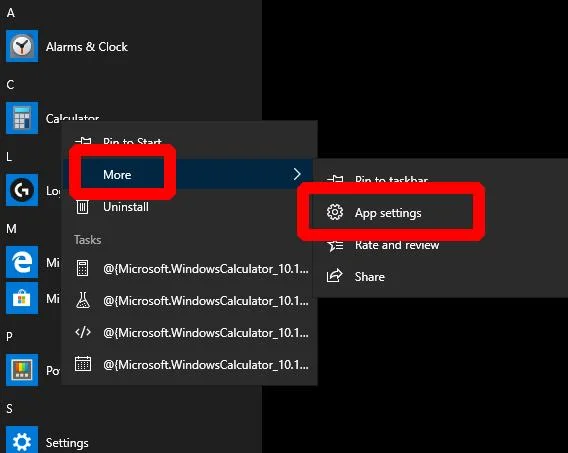Open first WindowsCalculator task entry

click(x=206, y=269)
